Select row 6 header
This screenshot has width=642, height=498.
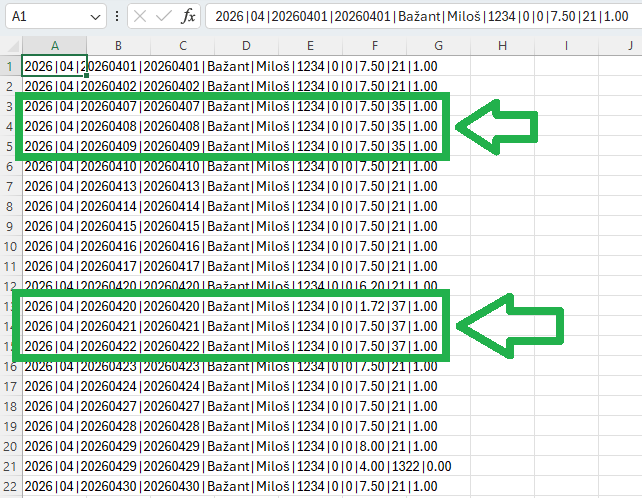(x=11, y=167)
